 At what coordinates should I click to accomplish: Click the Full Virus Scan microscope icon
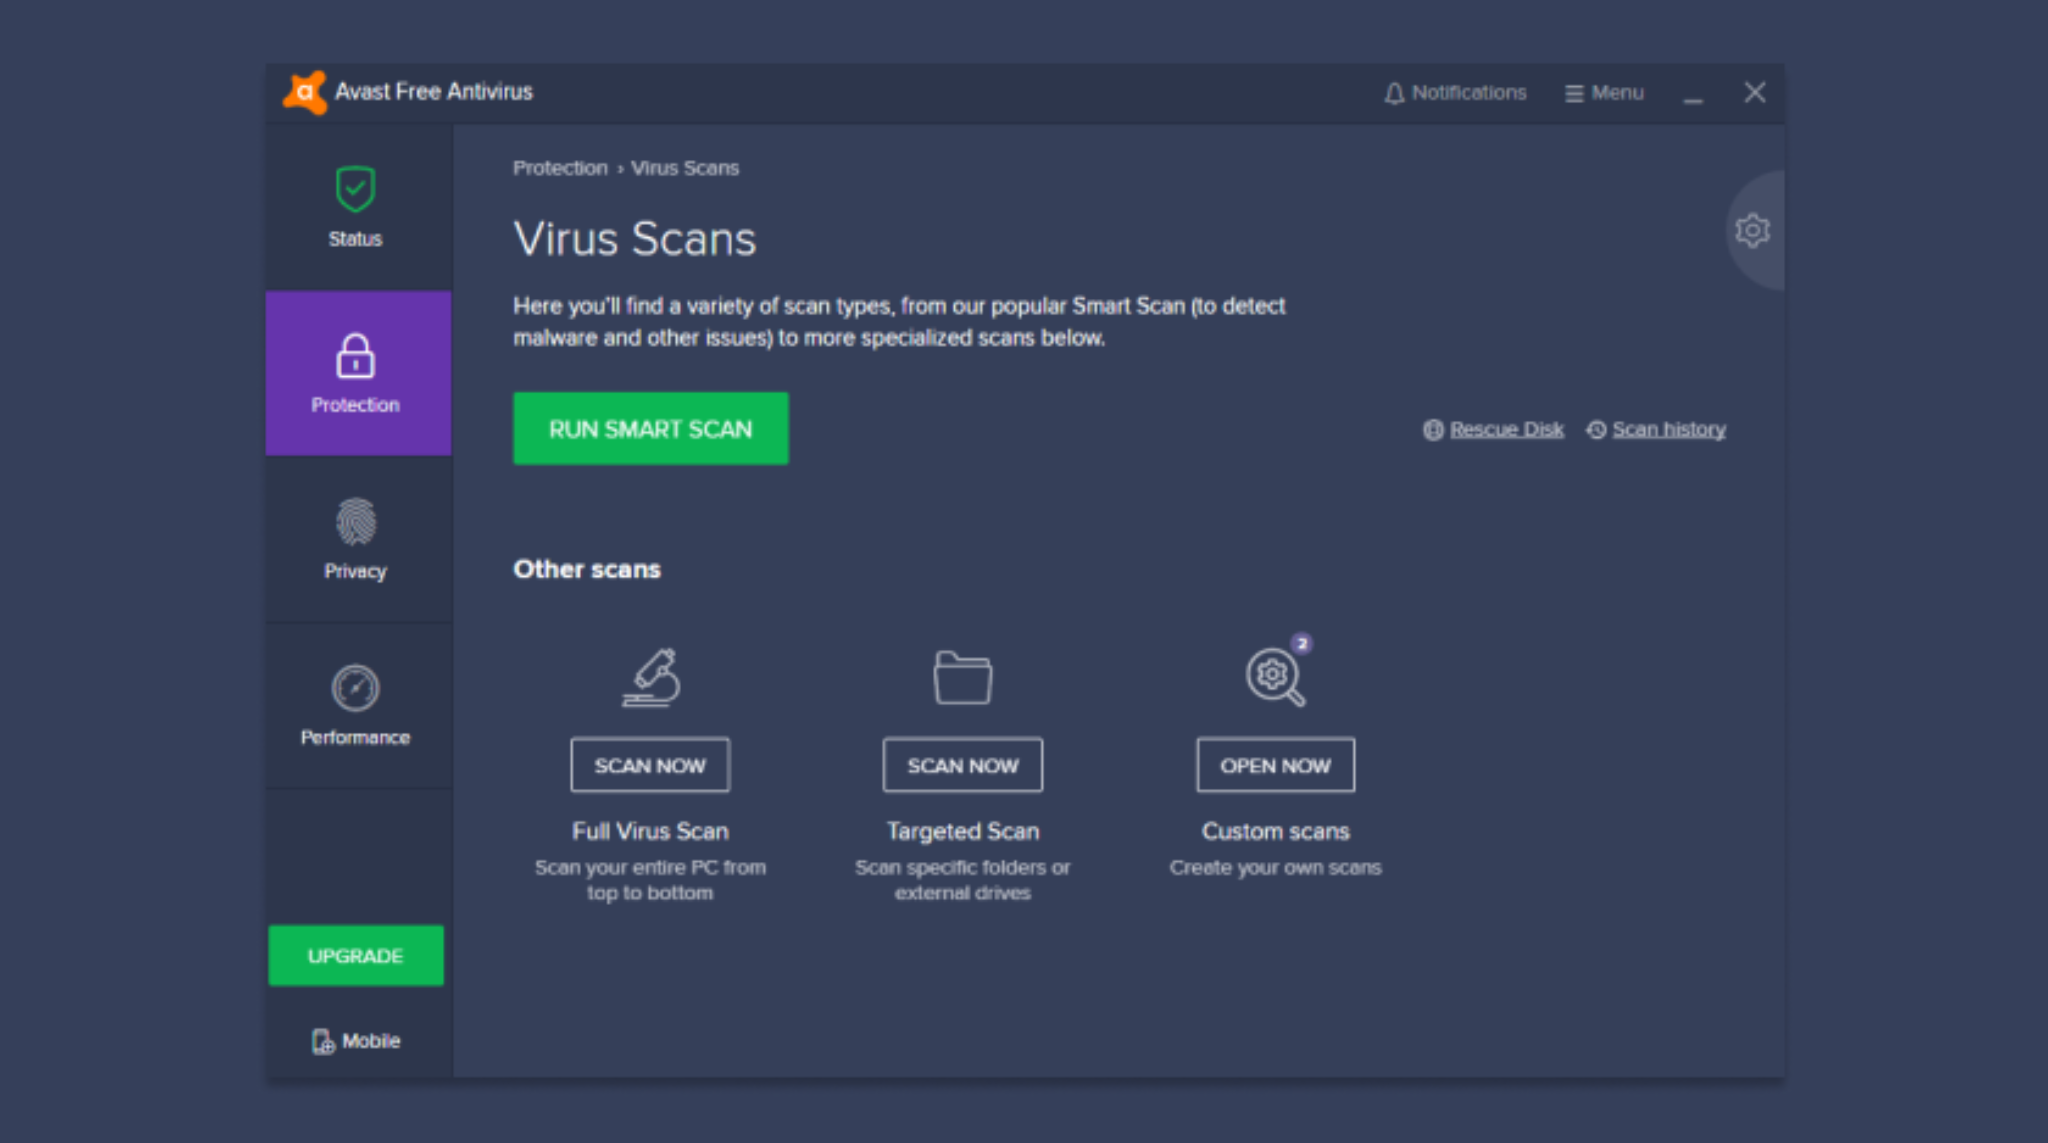coord(651,677)
